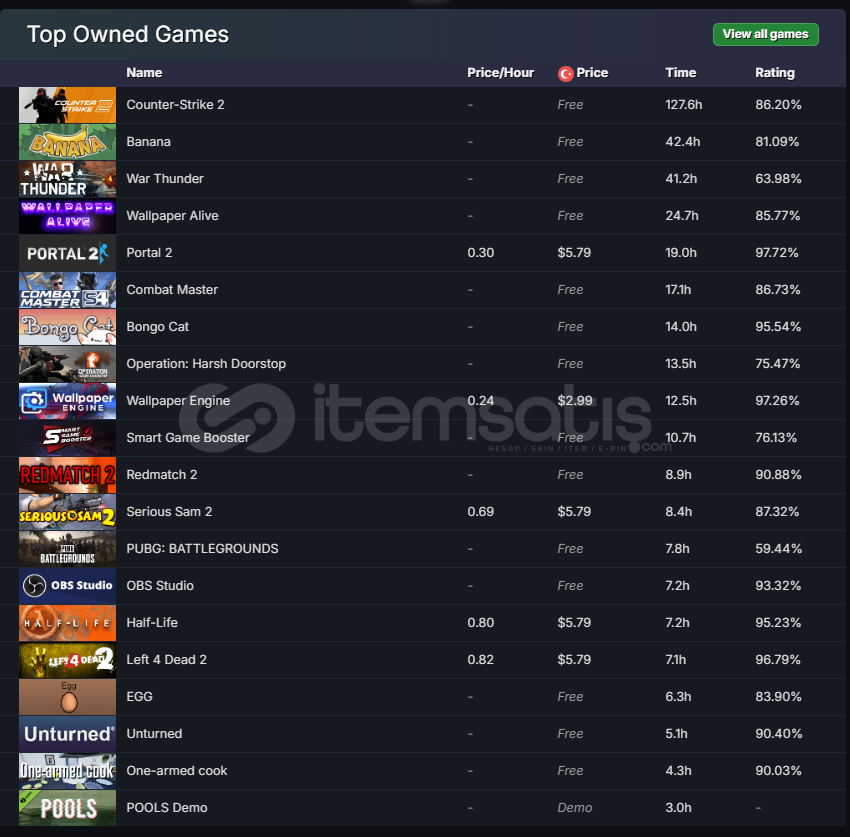Click the POOLS Demo thumbnail
This screenshot has height=837, width=850.
click(x=67, y=808)
